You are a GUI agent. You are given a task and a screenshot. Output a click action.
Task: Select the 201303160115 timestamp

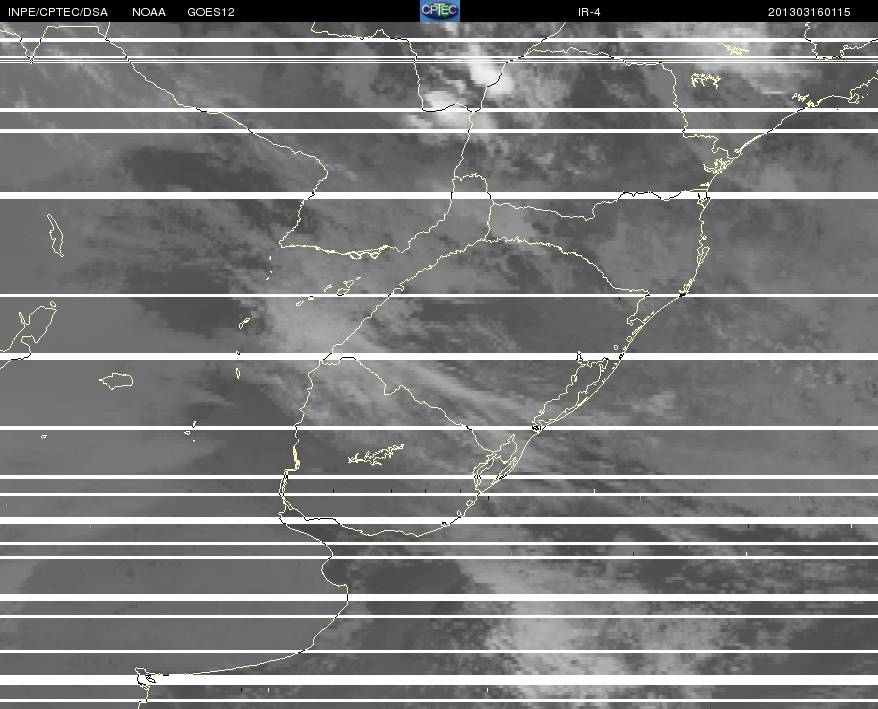(x=809, y=12)
